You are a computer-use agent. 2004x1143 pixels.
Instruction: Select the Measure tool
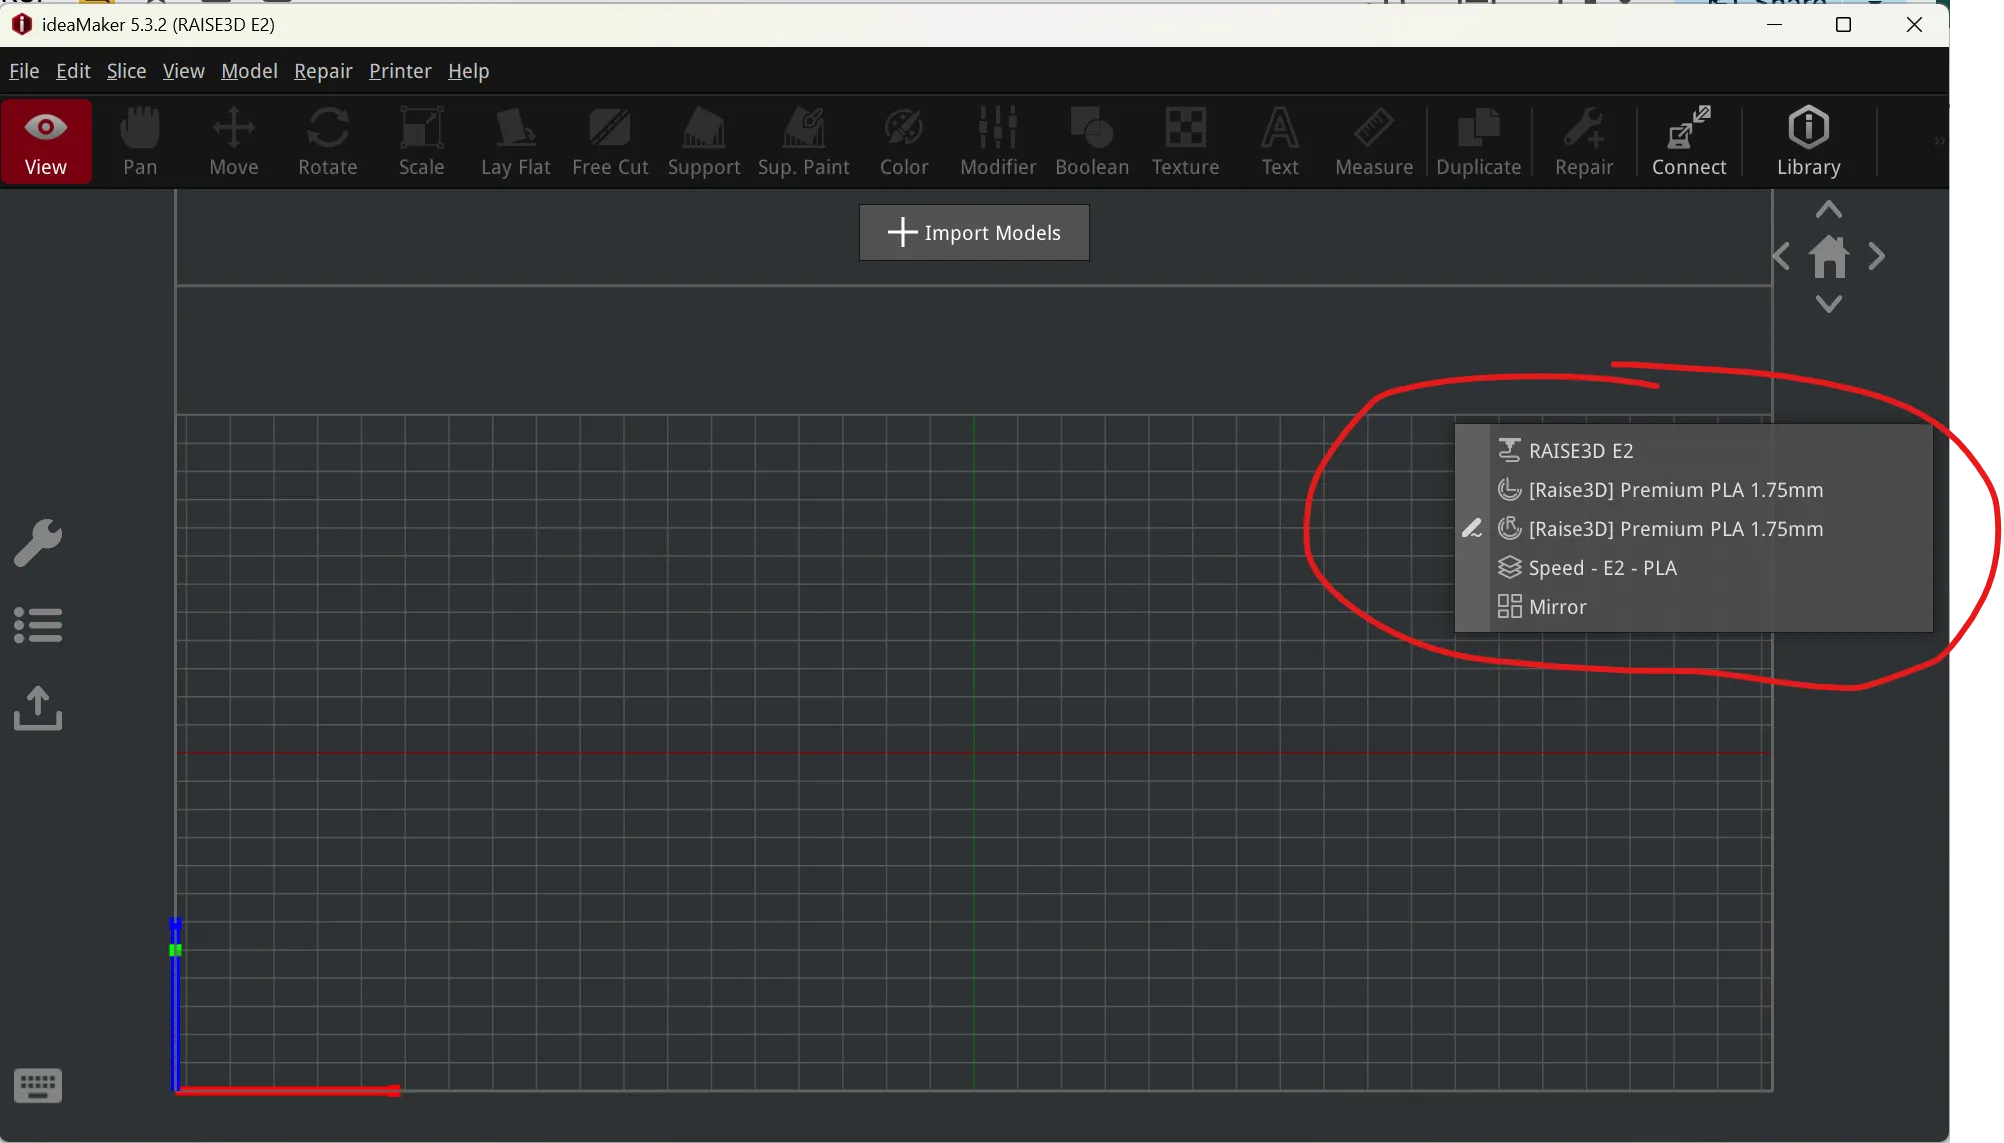(1374, 141)
